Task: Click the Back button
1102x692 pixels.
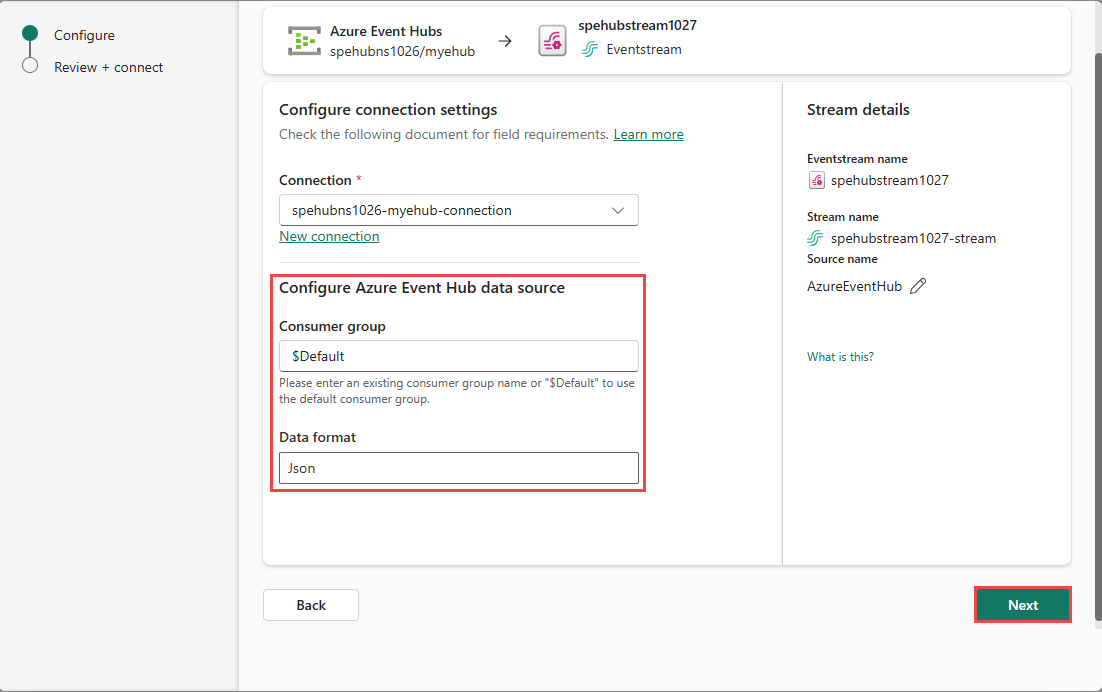Action: (311, 605)
